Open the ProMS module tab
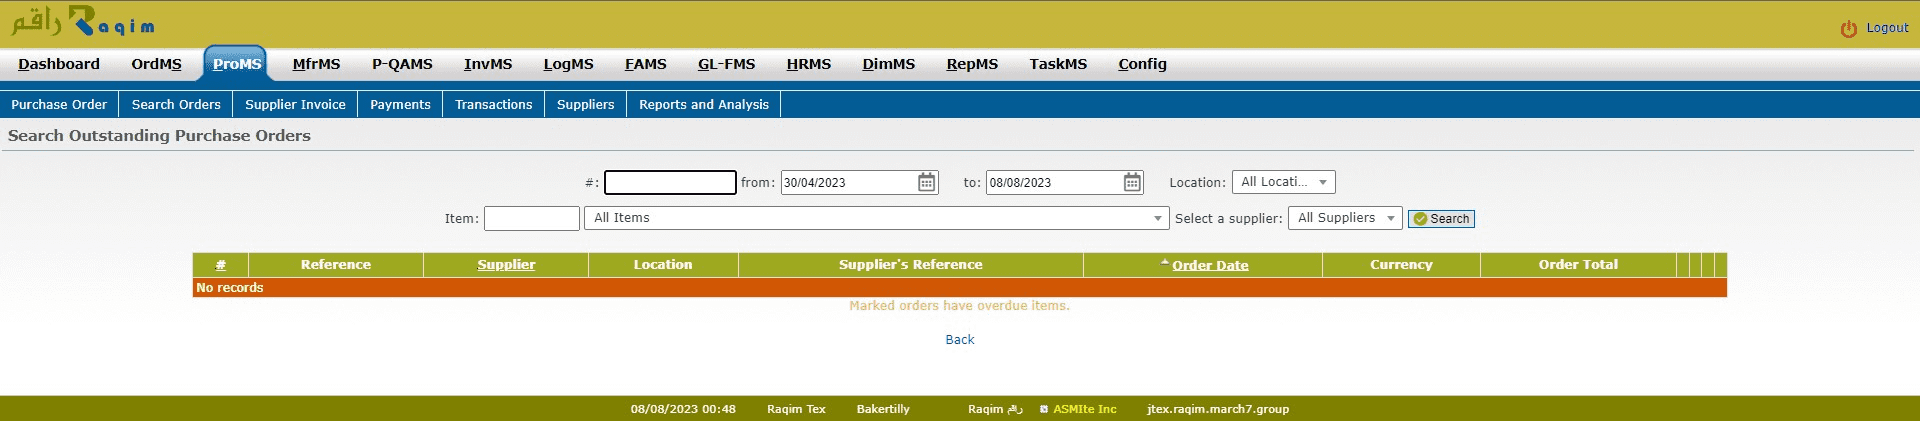Screen dimensions: 1920x421 [236, 64]
